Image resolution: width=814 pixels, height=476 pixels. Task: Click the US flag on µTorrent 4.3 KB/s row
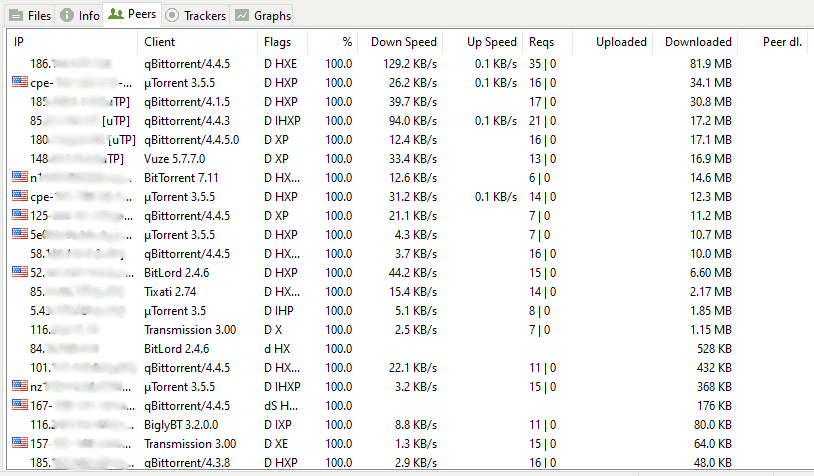tap(20, 234)
